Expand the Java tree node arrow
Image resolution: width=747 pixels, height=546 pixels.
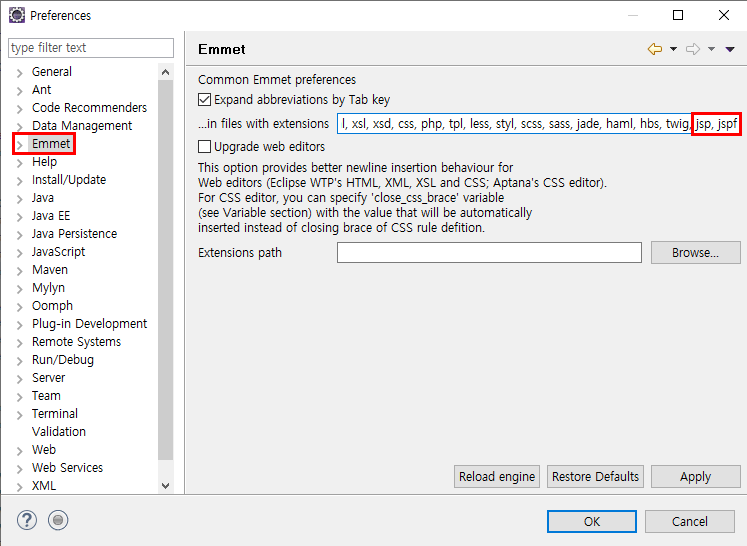pyautogui.click(x=20, y=199)
